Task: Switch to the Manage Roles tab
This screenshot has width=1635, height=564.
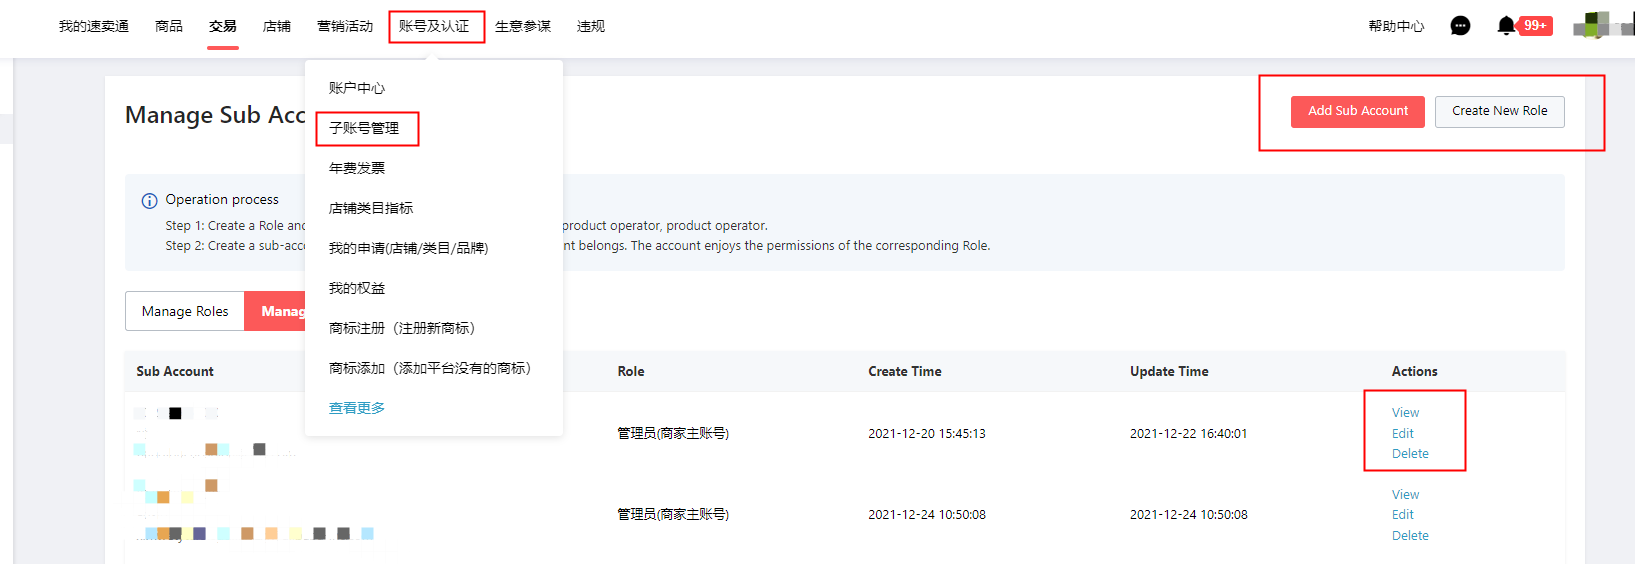Action: (x=185, y=311)
